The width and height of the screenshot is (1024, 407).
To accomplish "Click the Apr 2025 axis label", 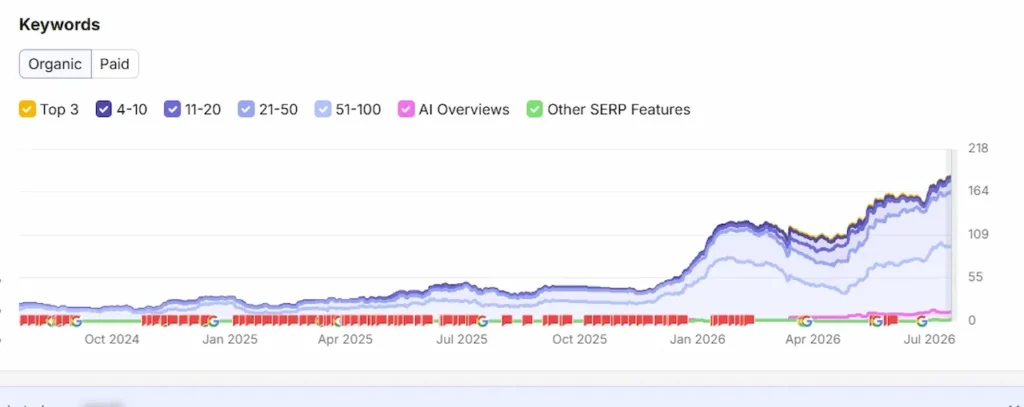I will point(345,340).
